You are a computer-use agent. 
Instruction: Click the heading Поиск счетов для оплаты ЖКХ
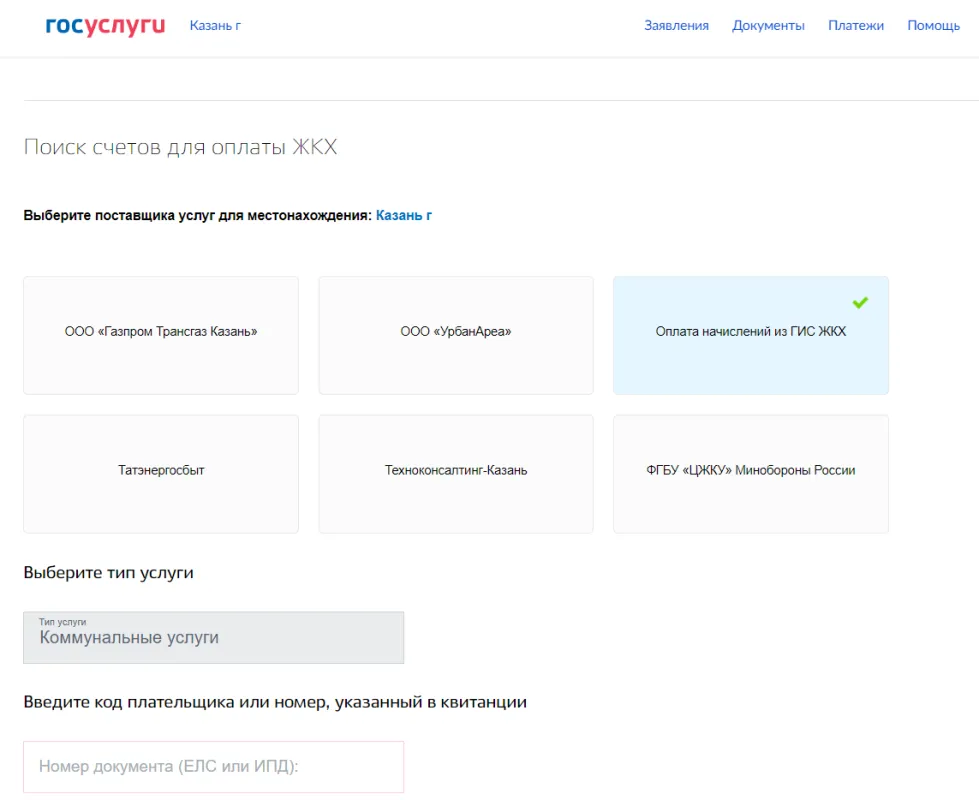[x=180, y=147]
